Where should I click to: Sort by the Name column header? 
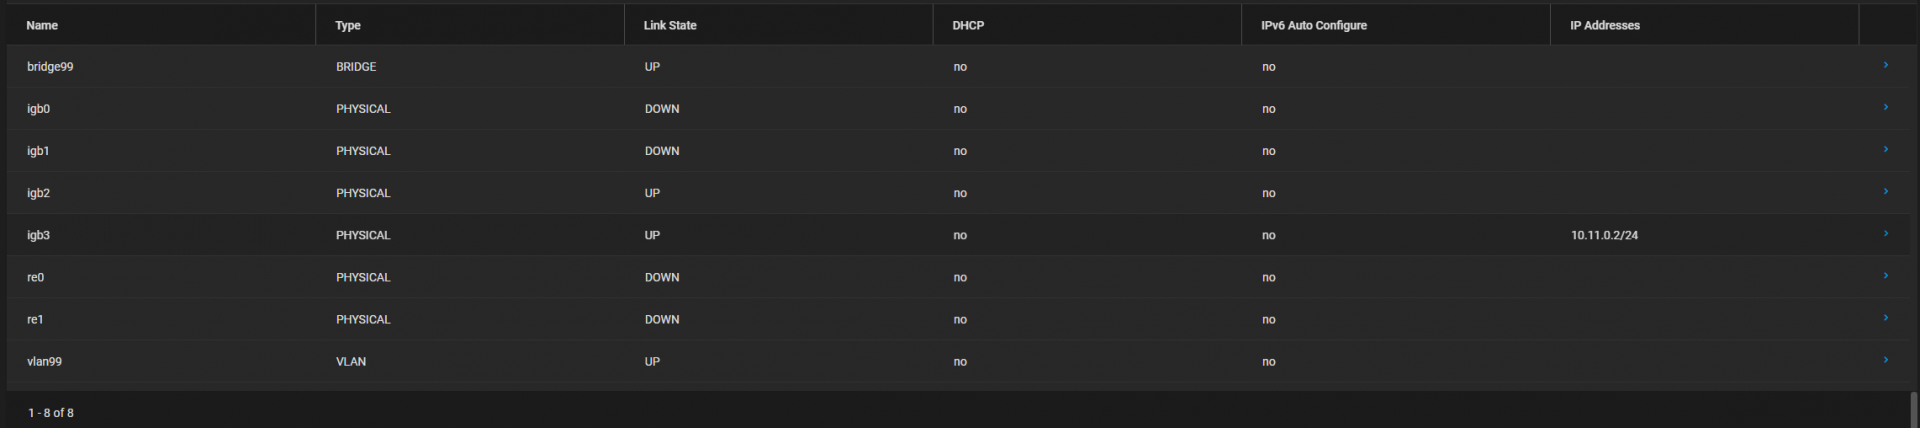point(42,25)
